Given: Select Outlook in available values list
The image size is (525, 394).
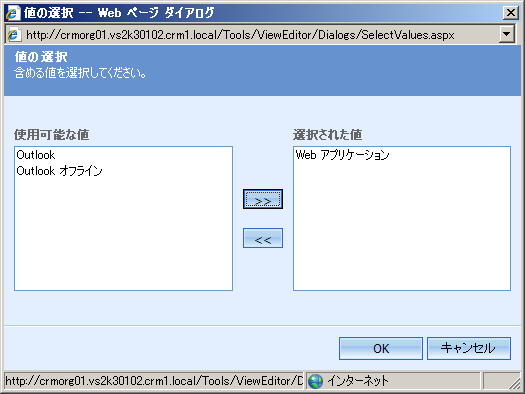Looking at the screenshot, I should click(x=36, y=155).
